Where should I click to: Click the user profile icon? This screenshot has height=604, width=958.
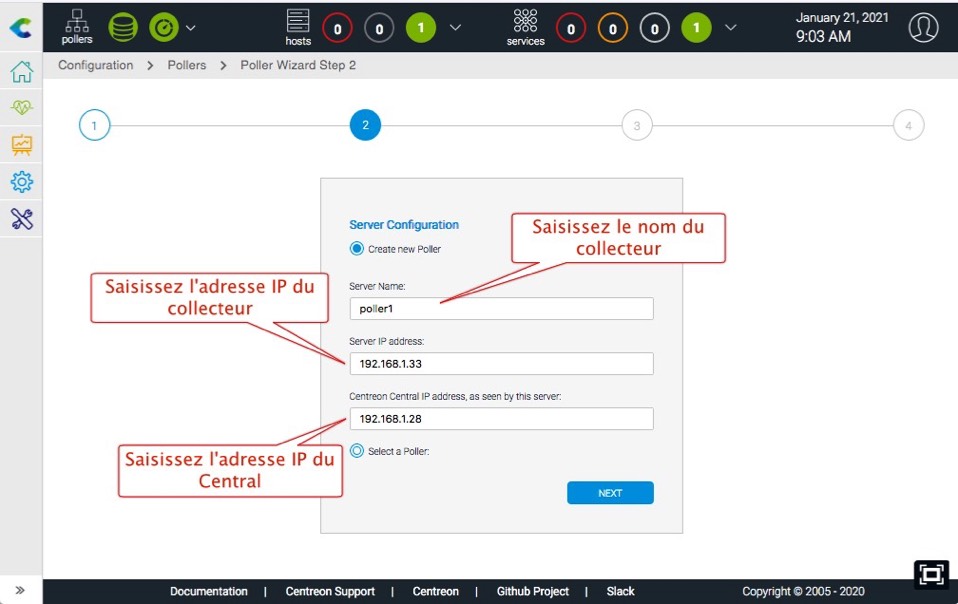(923, 28)
